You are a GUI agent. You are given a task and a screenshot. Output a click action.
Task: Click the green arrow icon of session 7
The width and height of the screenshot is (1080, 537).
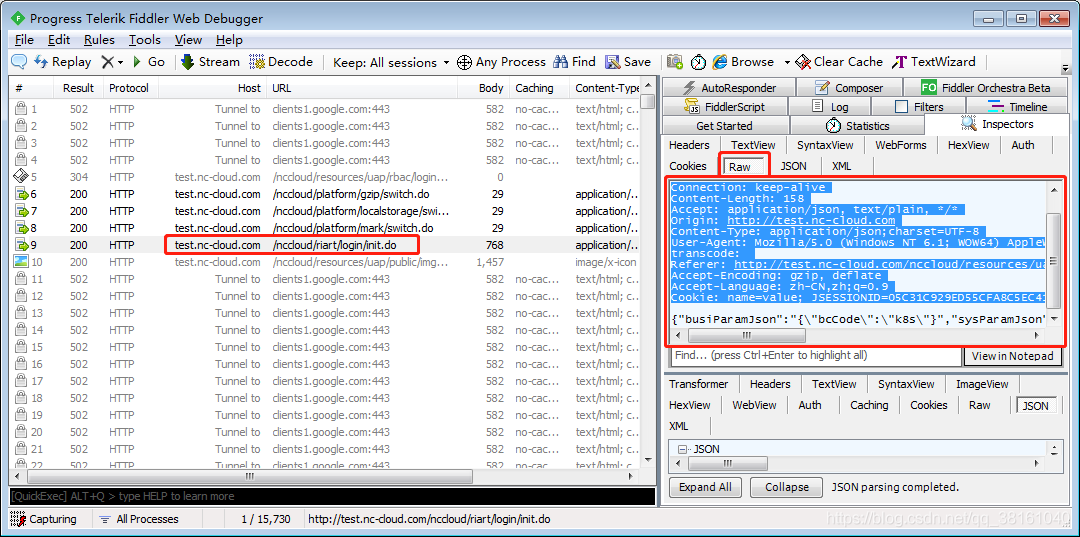[21, 211]
